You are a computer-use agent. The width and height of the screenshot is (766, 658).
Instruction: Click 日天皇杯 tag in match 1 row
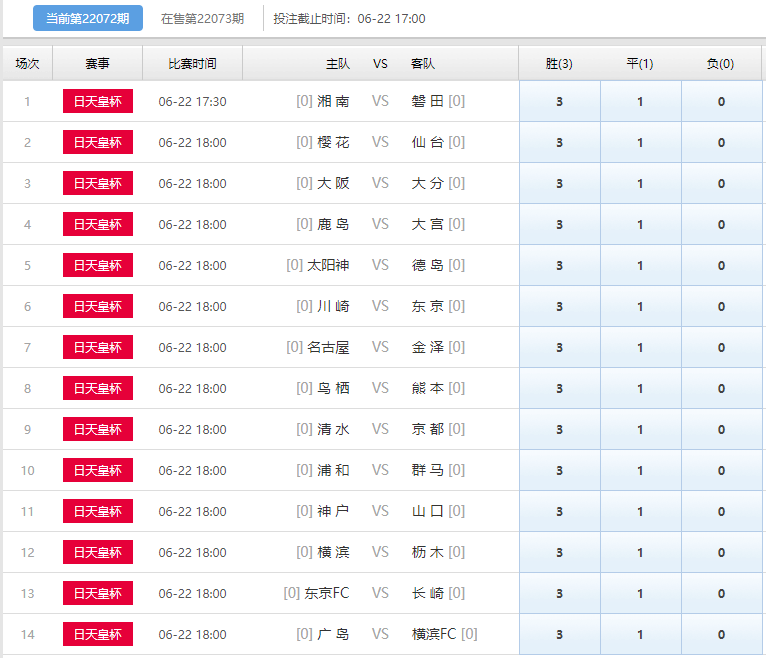98,101
